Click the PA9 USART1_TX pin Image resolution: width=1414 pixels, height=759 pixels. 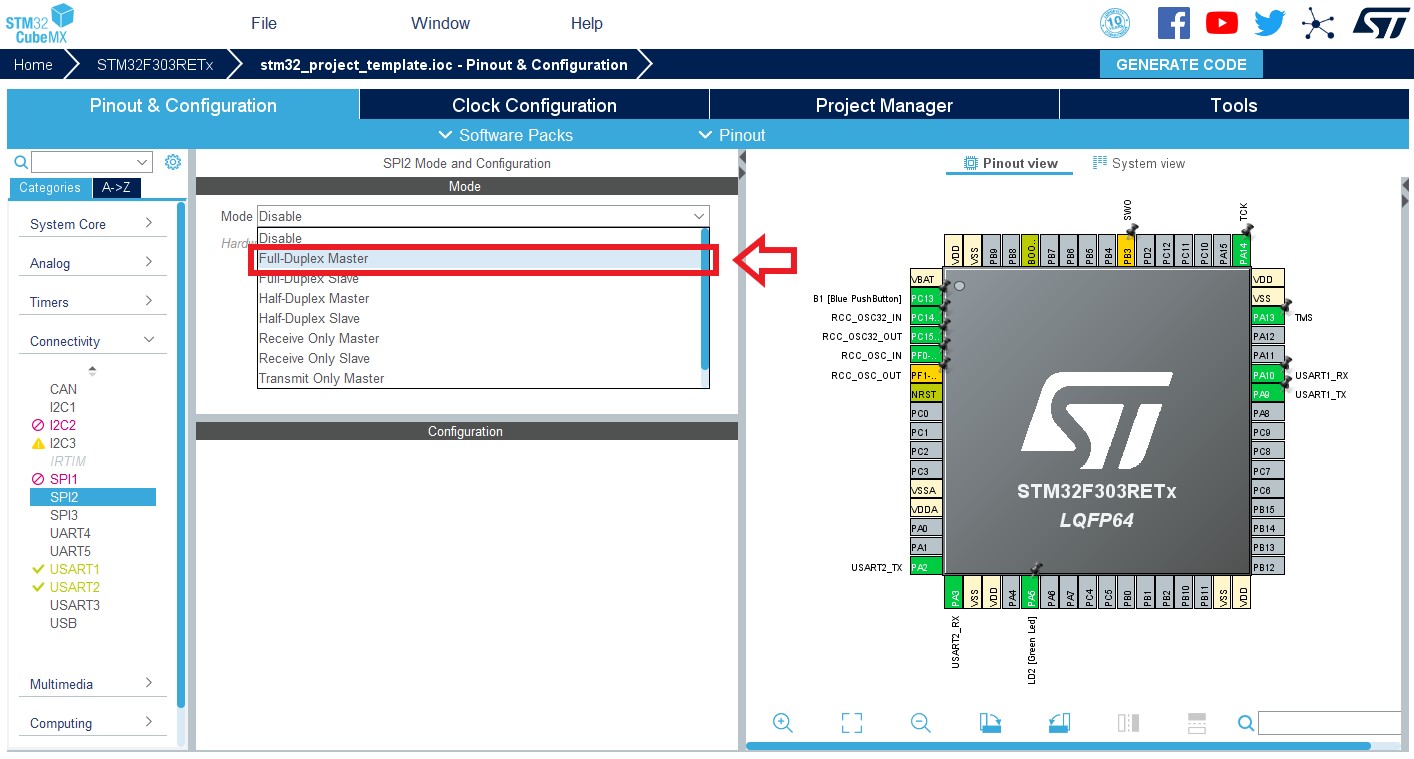(x=1268, y=394)
